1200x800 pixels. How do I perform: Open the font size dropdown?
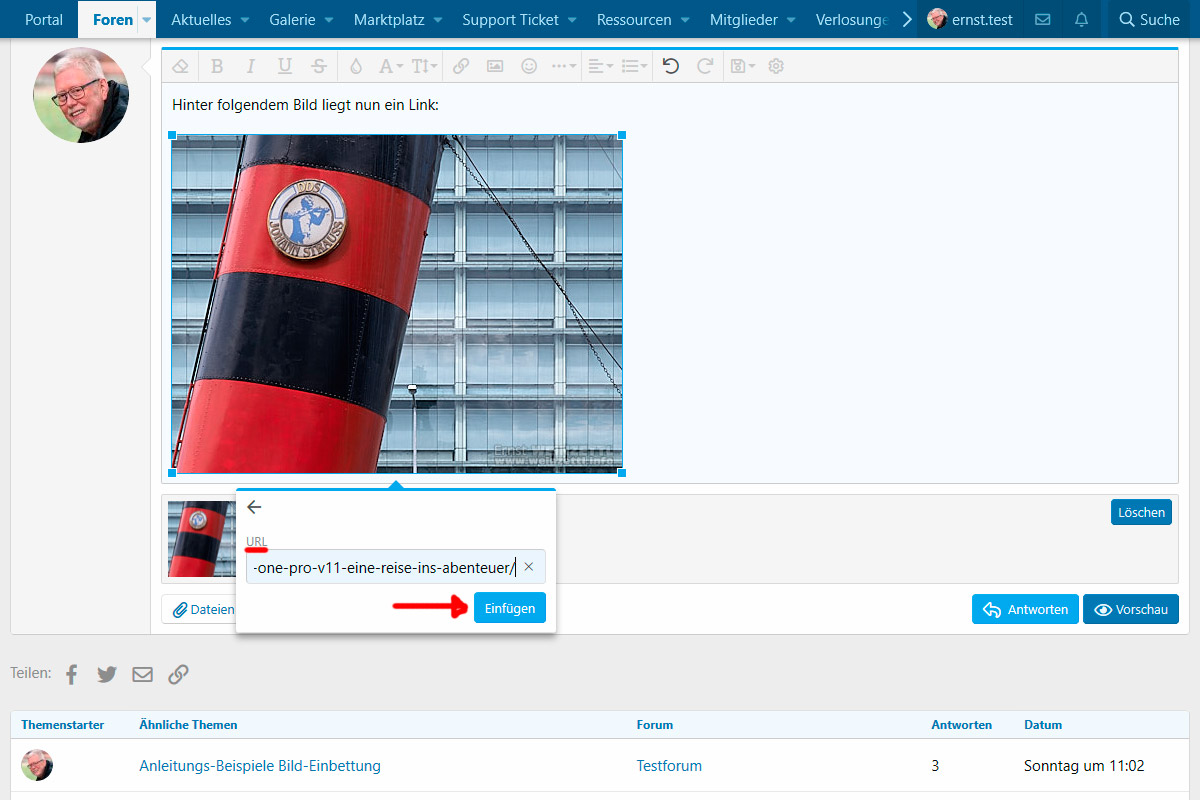pos(424,66)
